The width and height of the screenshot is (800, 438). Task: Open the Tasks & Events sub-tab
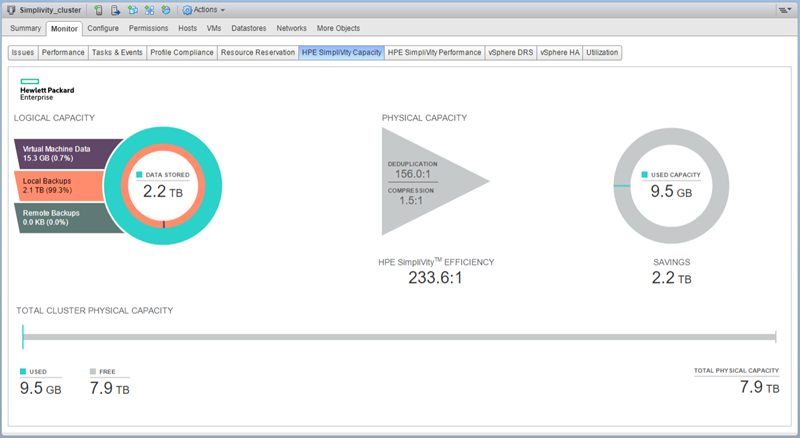117,52
